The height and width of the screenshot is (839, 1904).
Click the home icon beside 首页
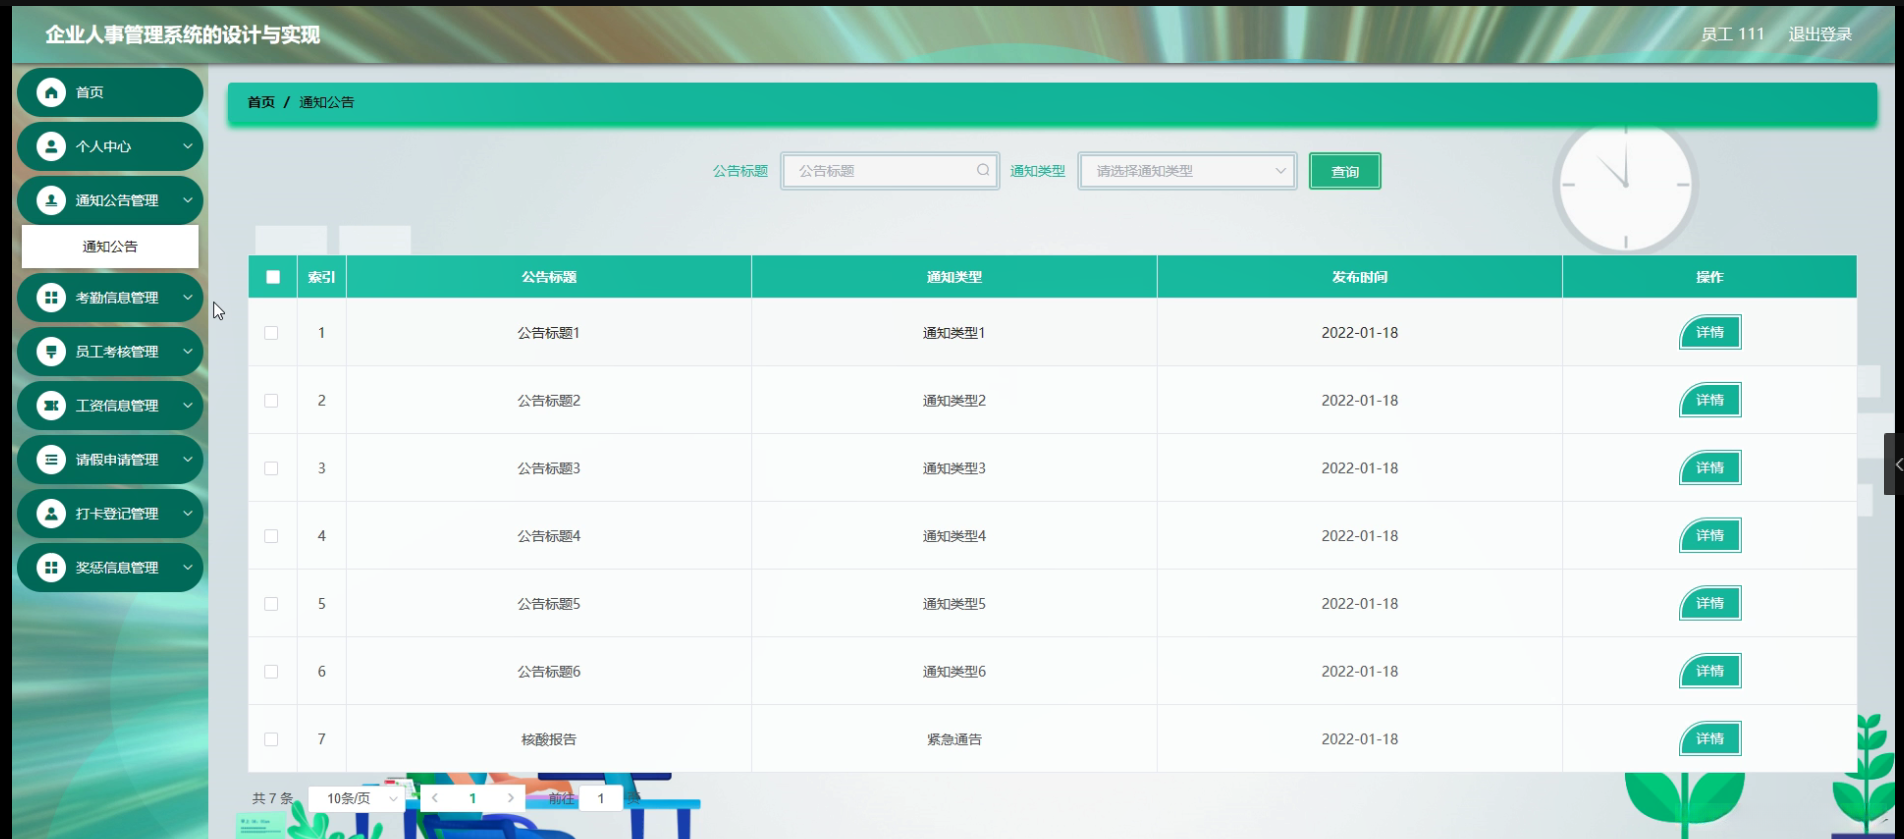click(x=51, y=92)
